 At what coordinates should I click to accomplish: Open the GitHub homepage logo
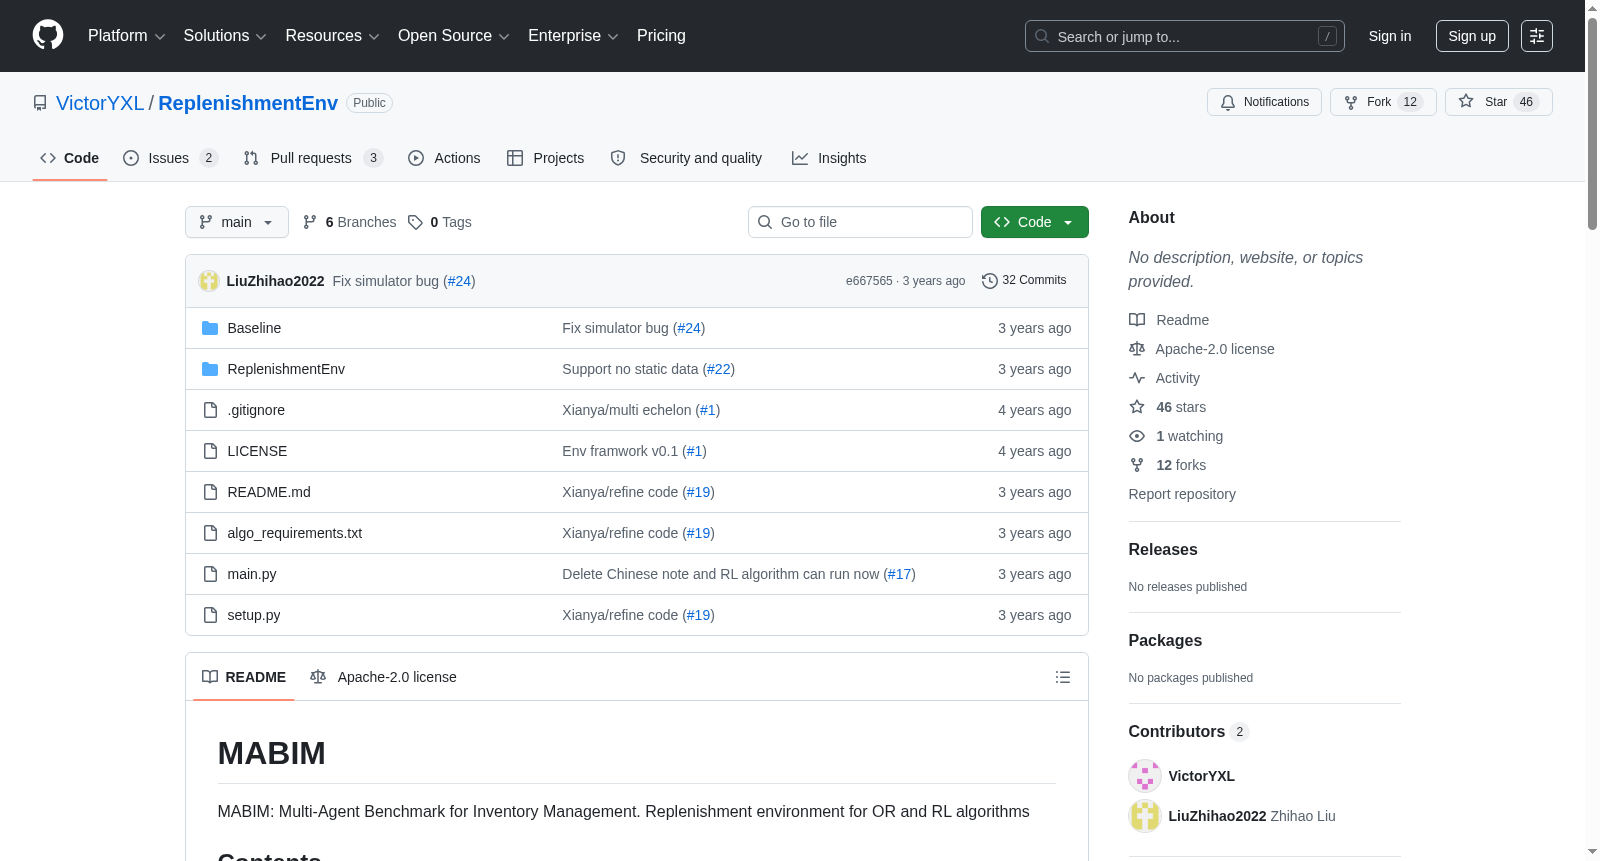[x=48, y=35]
